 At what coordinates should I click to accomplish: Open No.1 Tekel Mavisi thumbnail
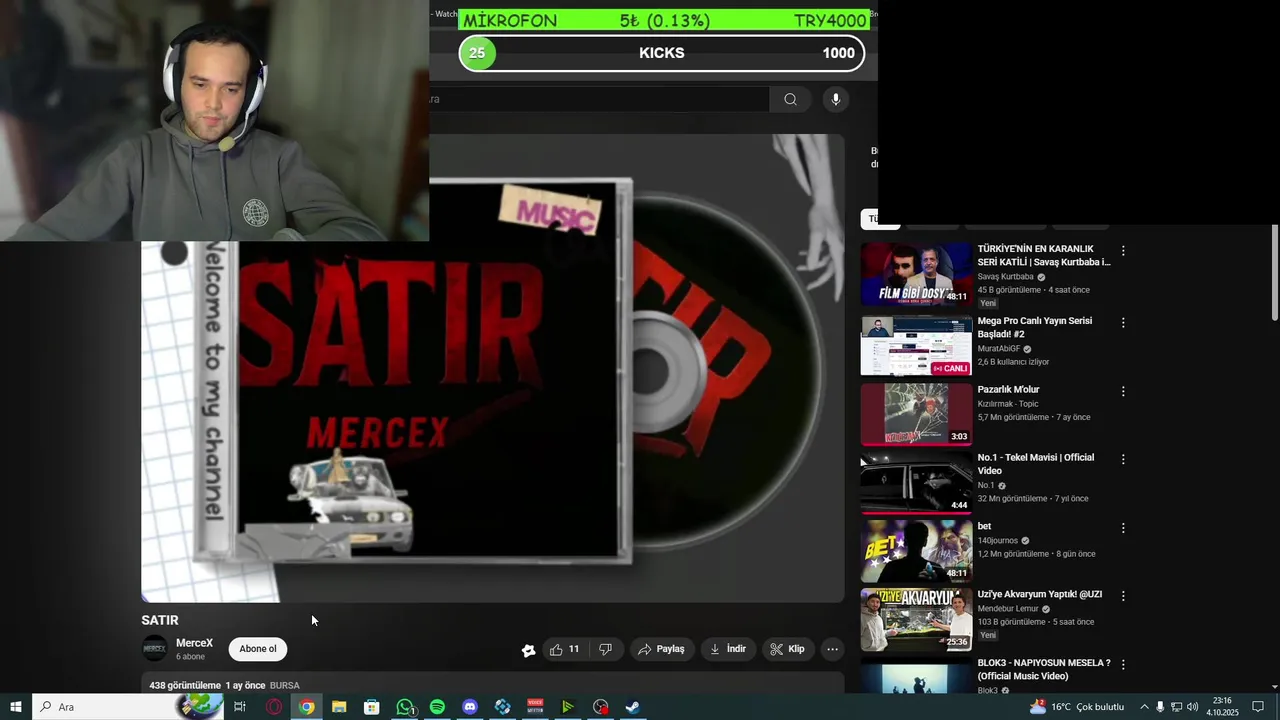[x=916, y=482]
